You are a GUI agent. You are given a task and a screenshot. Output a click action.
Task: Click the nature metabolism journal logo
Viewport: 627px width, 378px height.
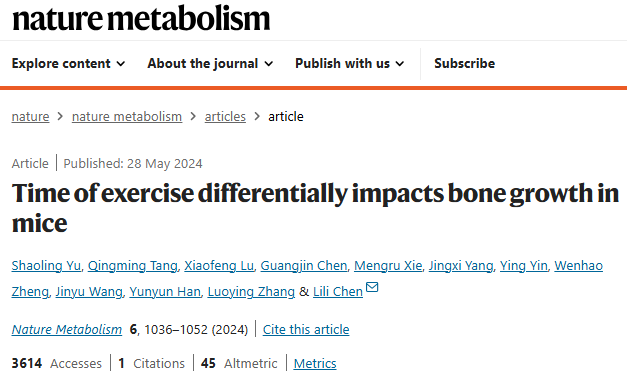[141, 18]
